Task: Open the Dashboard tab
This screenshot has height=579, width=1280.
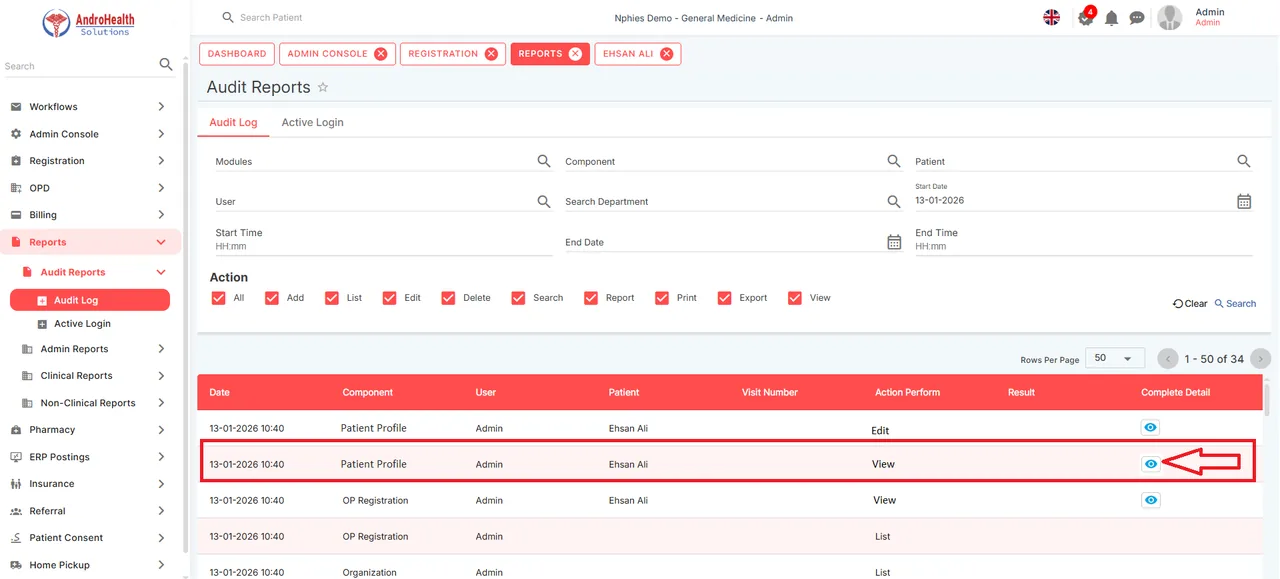Action: [x=237, y=54]
